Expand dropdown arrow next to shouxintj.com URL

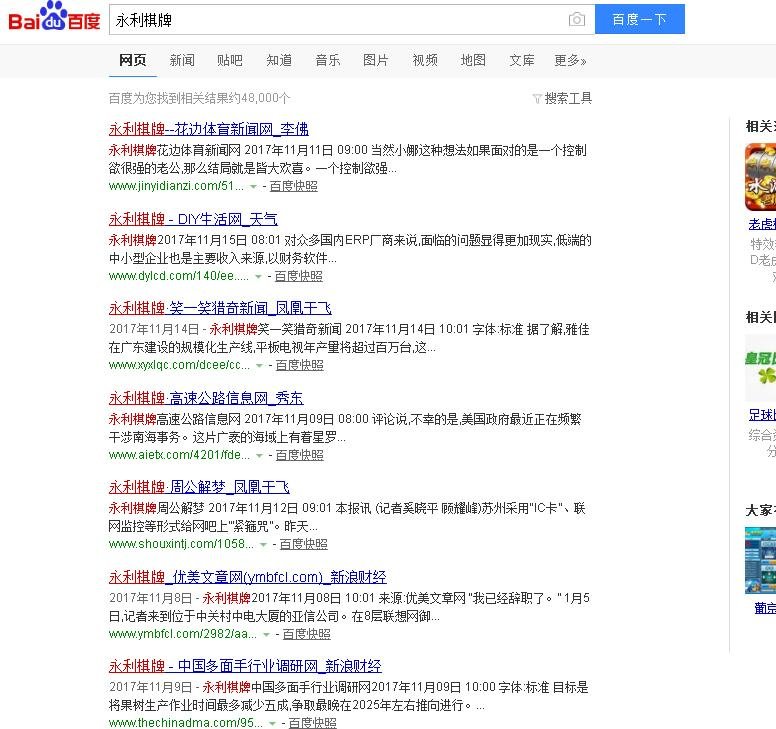pos(264,545)
